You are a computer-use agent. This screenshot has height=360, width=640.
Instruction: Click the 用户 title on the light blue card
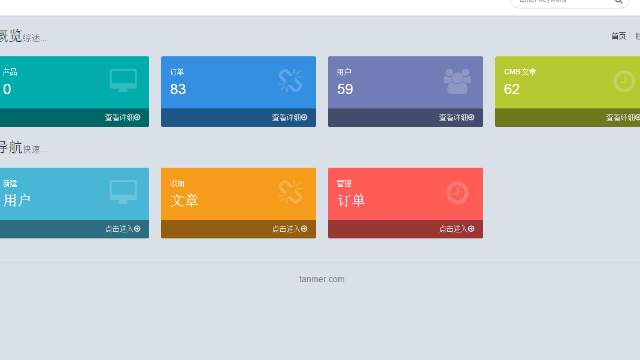click(x=17, y=201)
